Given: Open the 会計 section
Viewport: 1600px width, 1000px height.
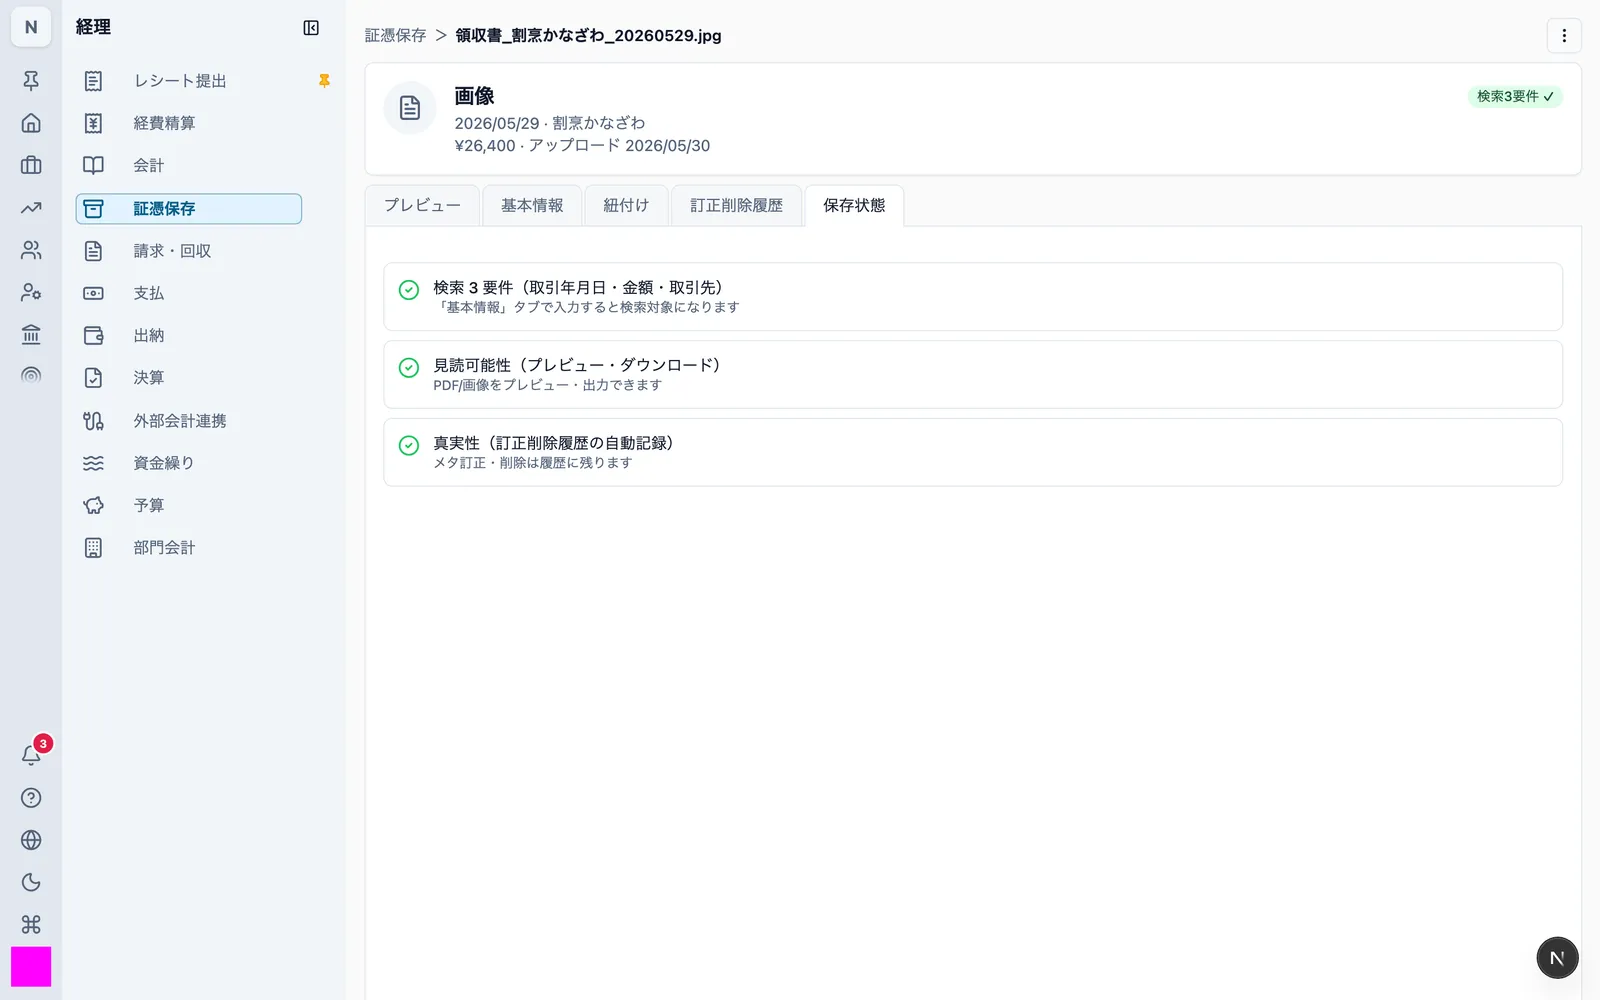Looking at the screenshot, I should (x=189, y=165).
